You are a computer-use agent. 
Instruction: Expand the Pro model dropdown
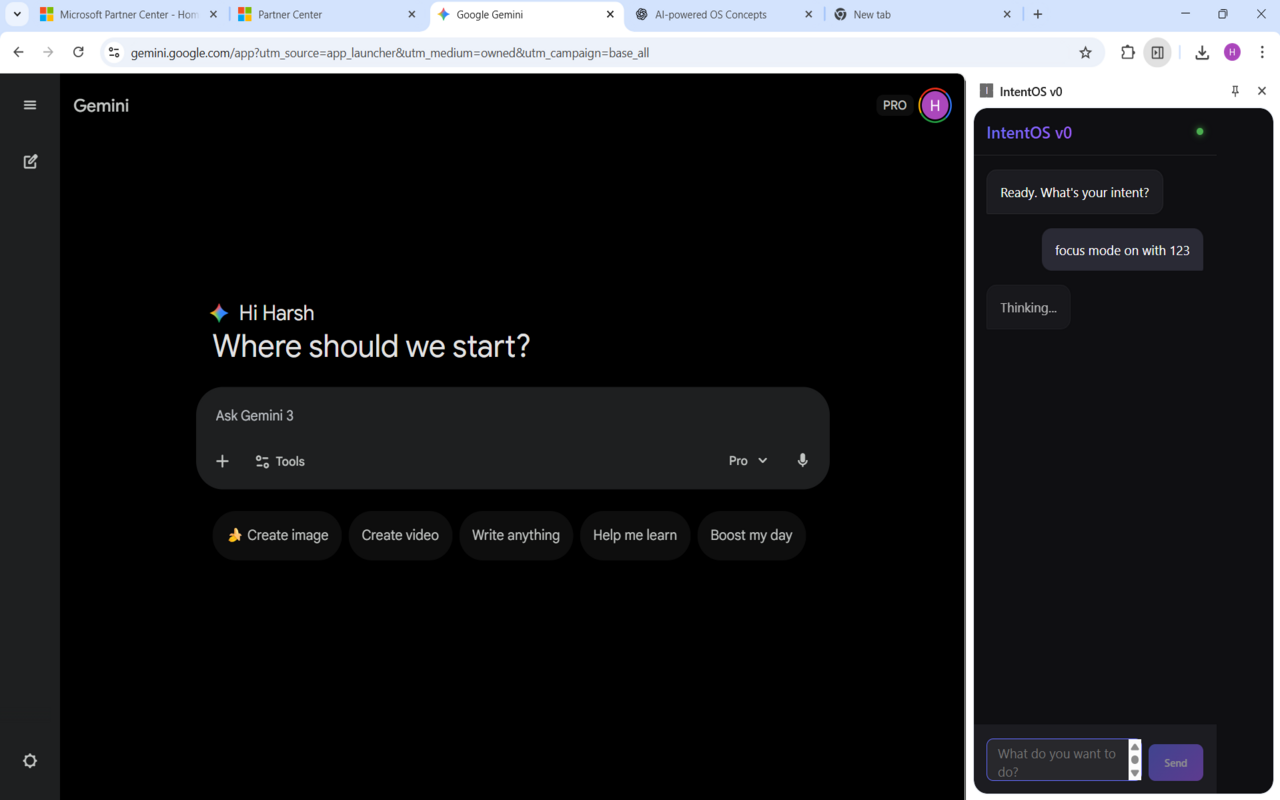tap(748, 461)
